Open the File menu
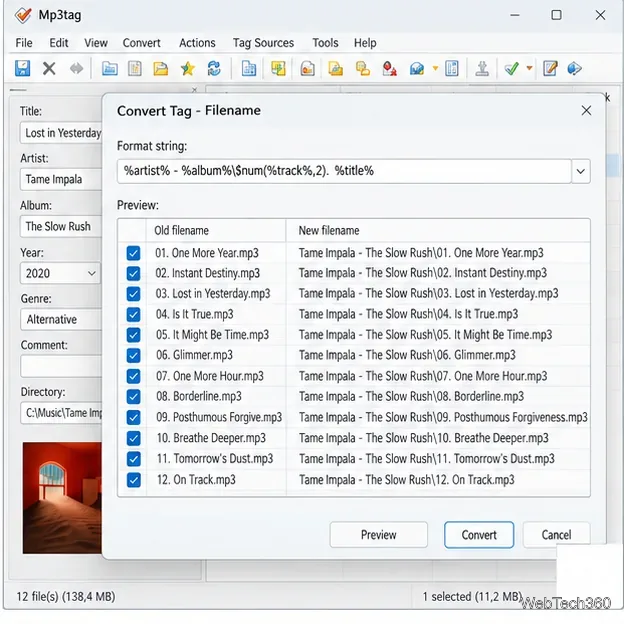This screenshot has height=624, width=624. tap(24, 43)
